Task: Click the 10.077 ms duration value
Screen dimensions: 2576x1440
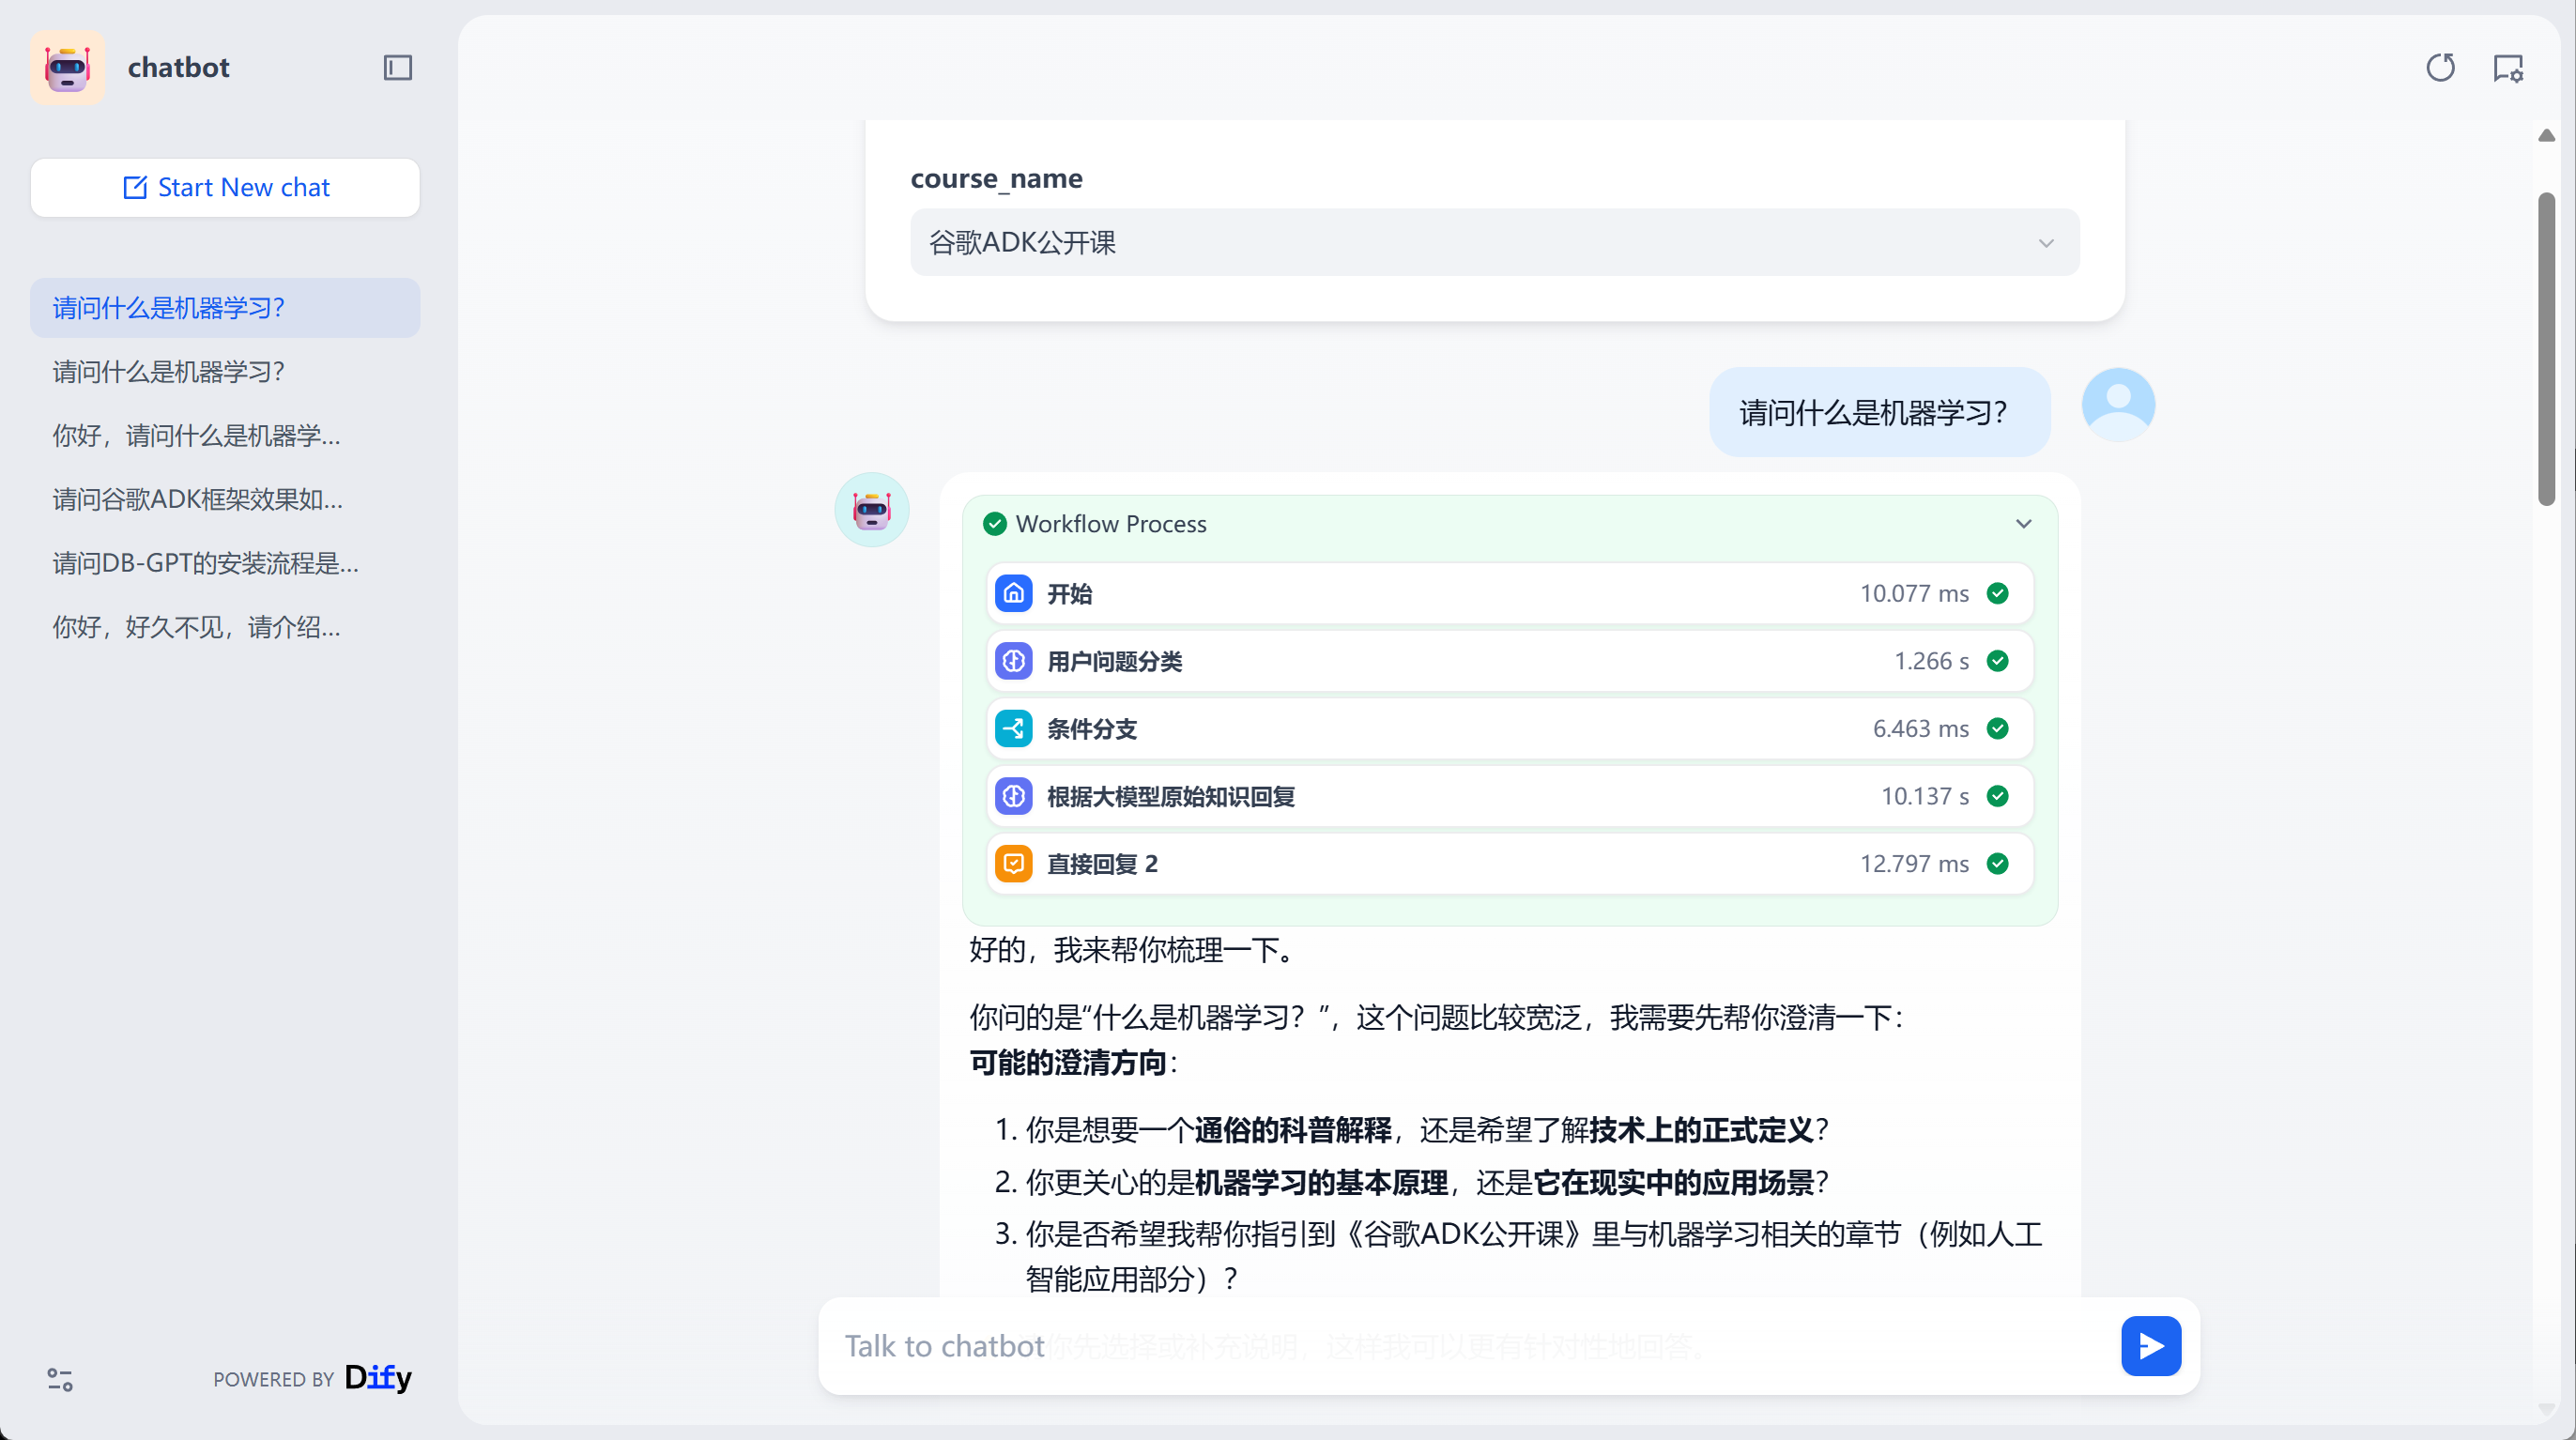Action: (1914, 593)
